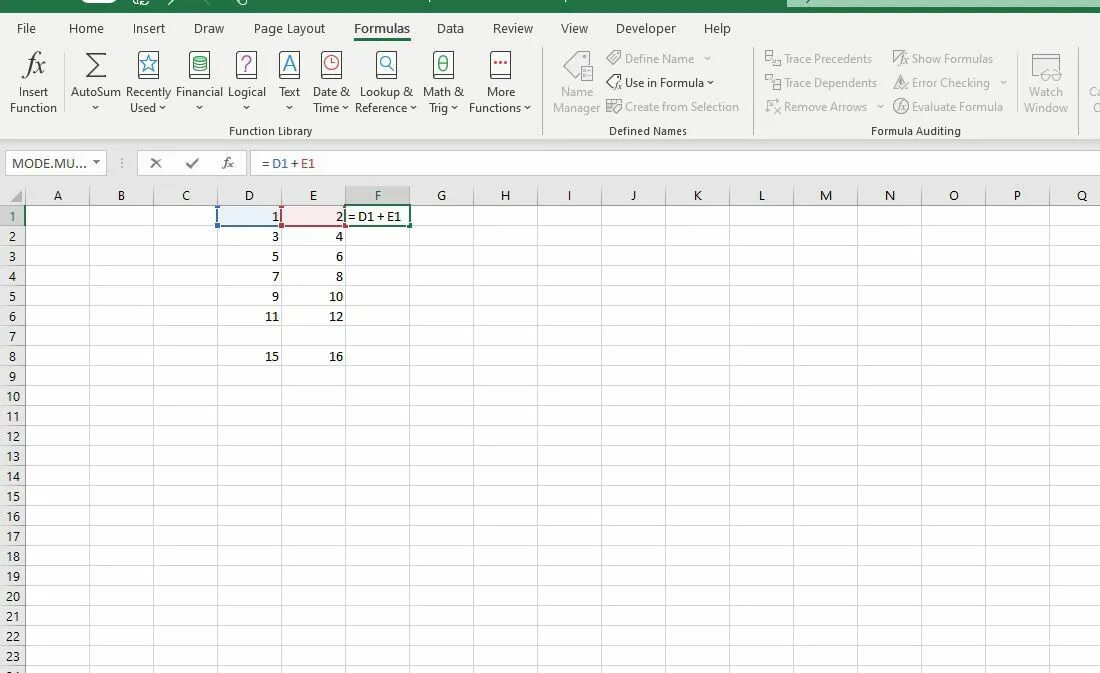
Task: Click Trace Dependents
Action: point(821,83)
